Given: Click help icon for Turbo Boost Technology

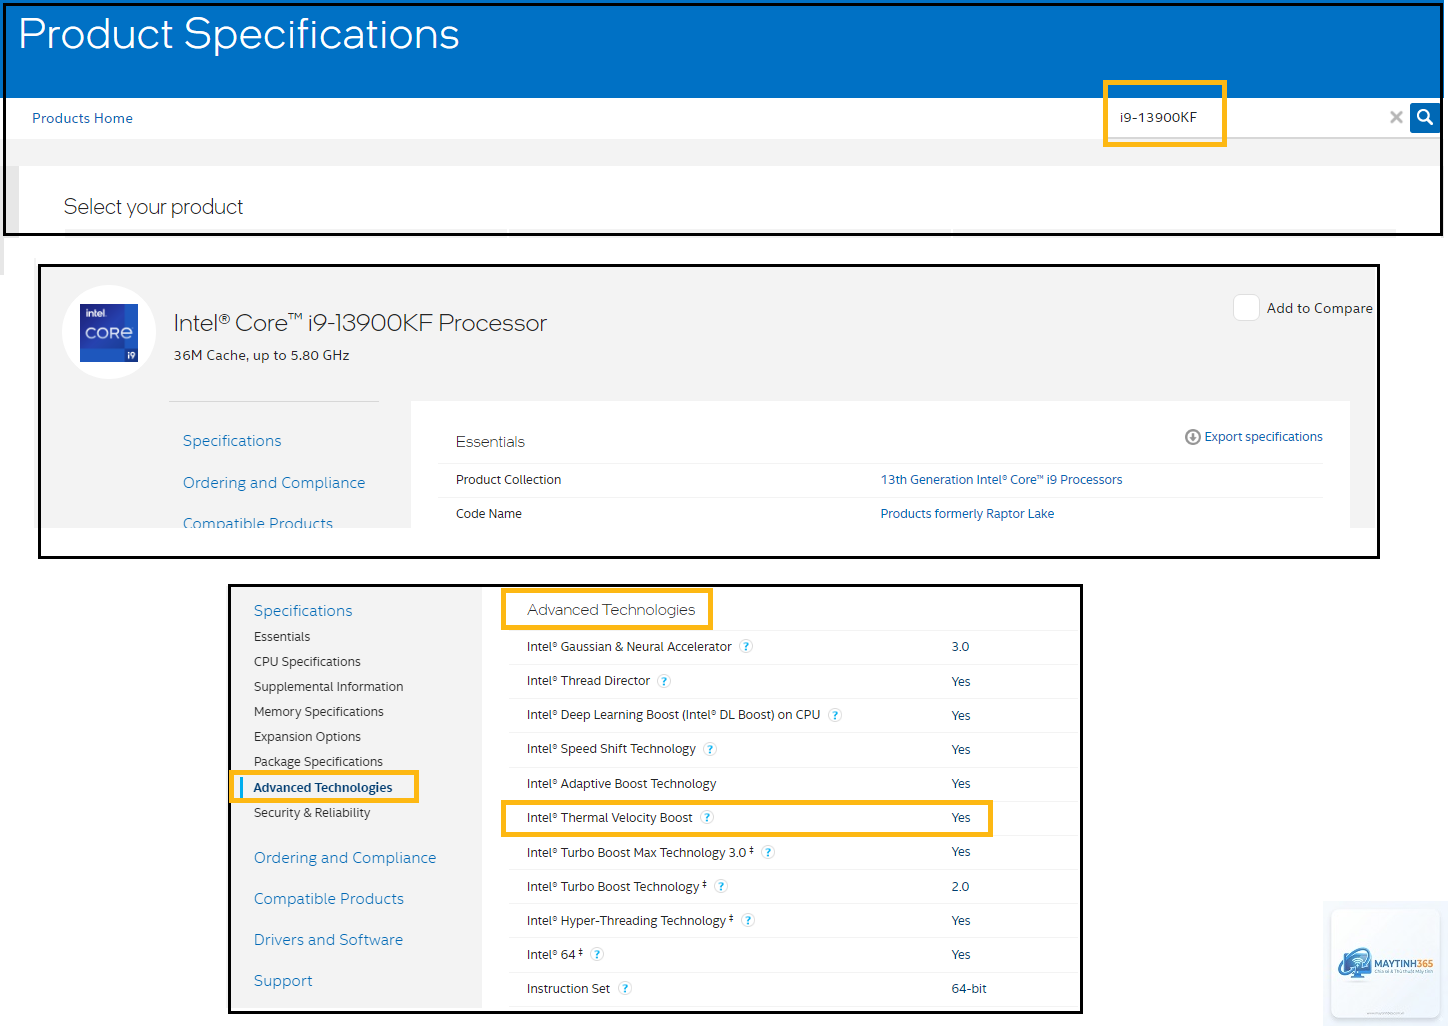Looking at the screenshot, I should (721, 887).
